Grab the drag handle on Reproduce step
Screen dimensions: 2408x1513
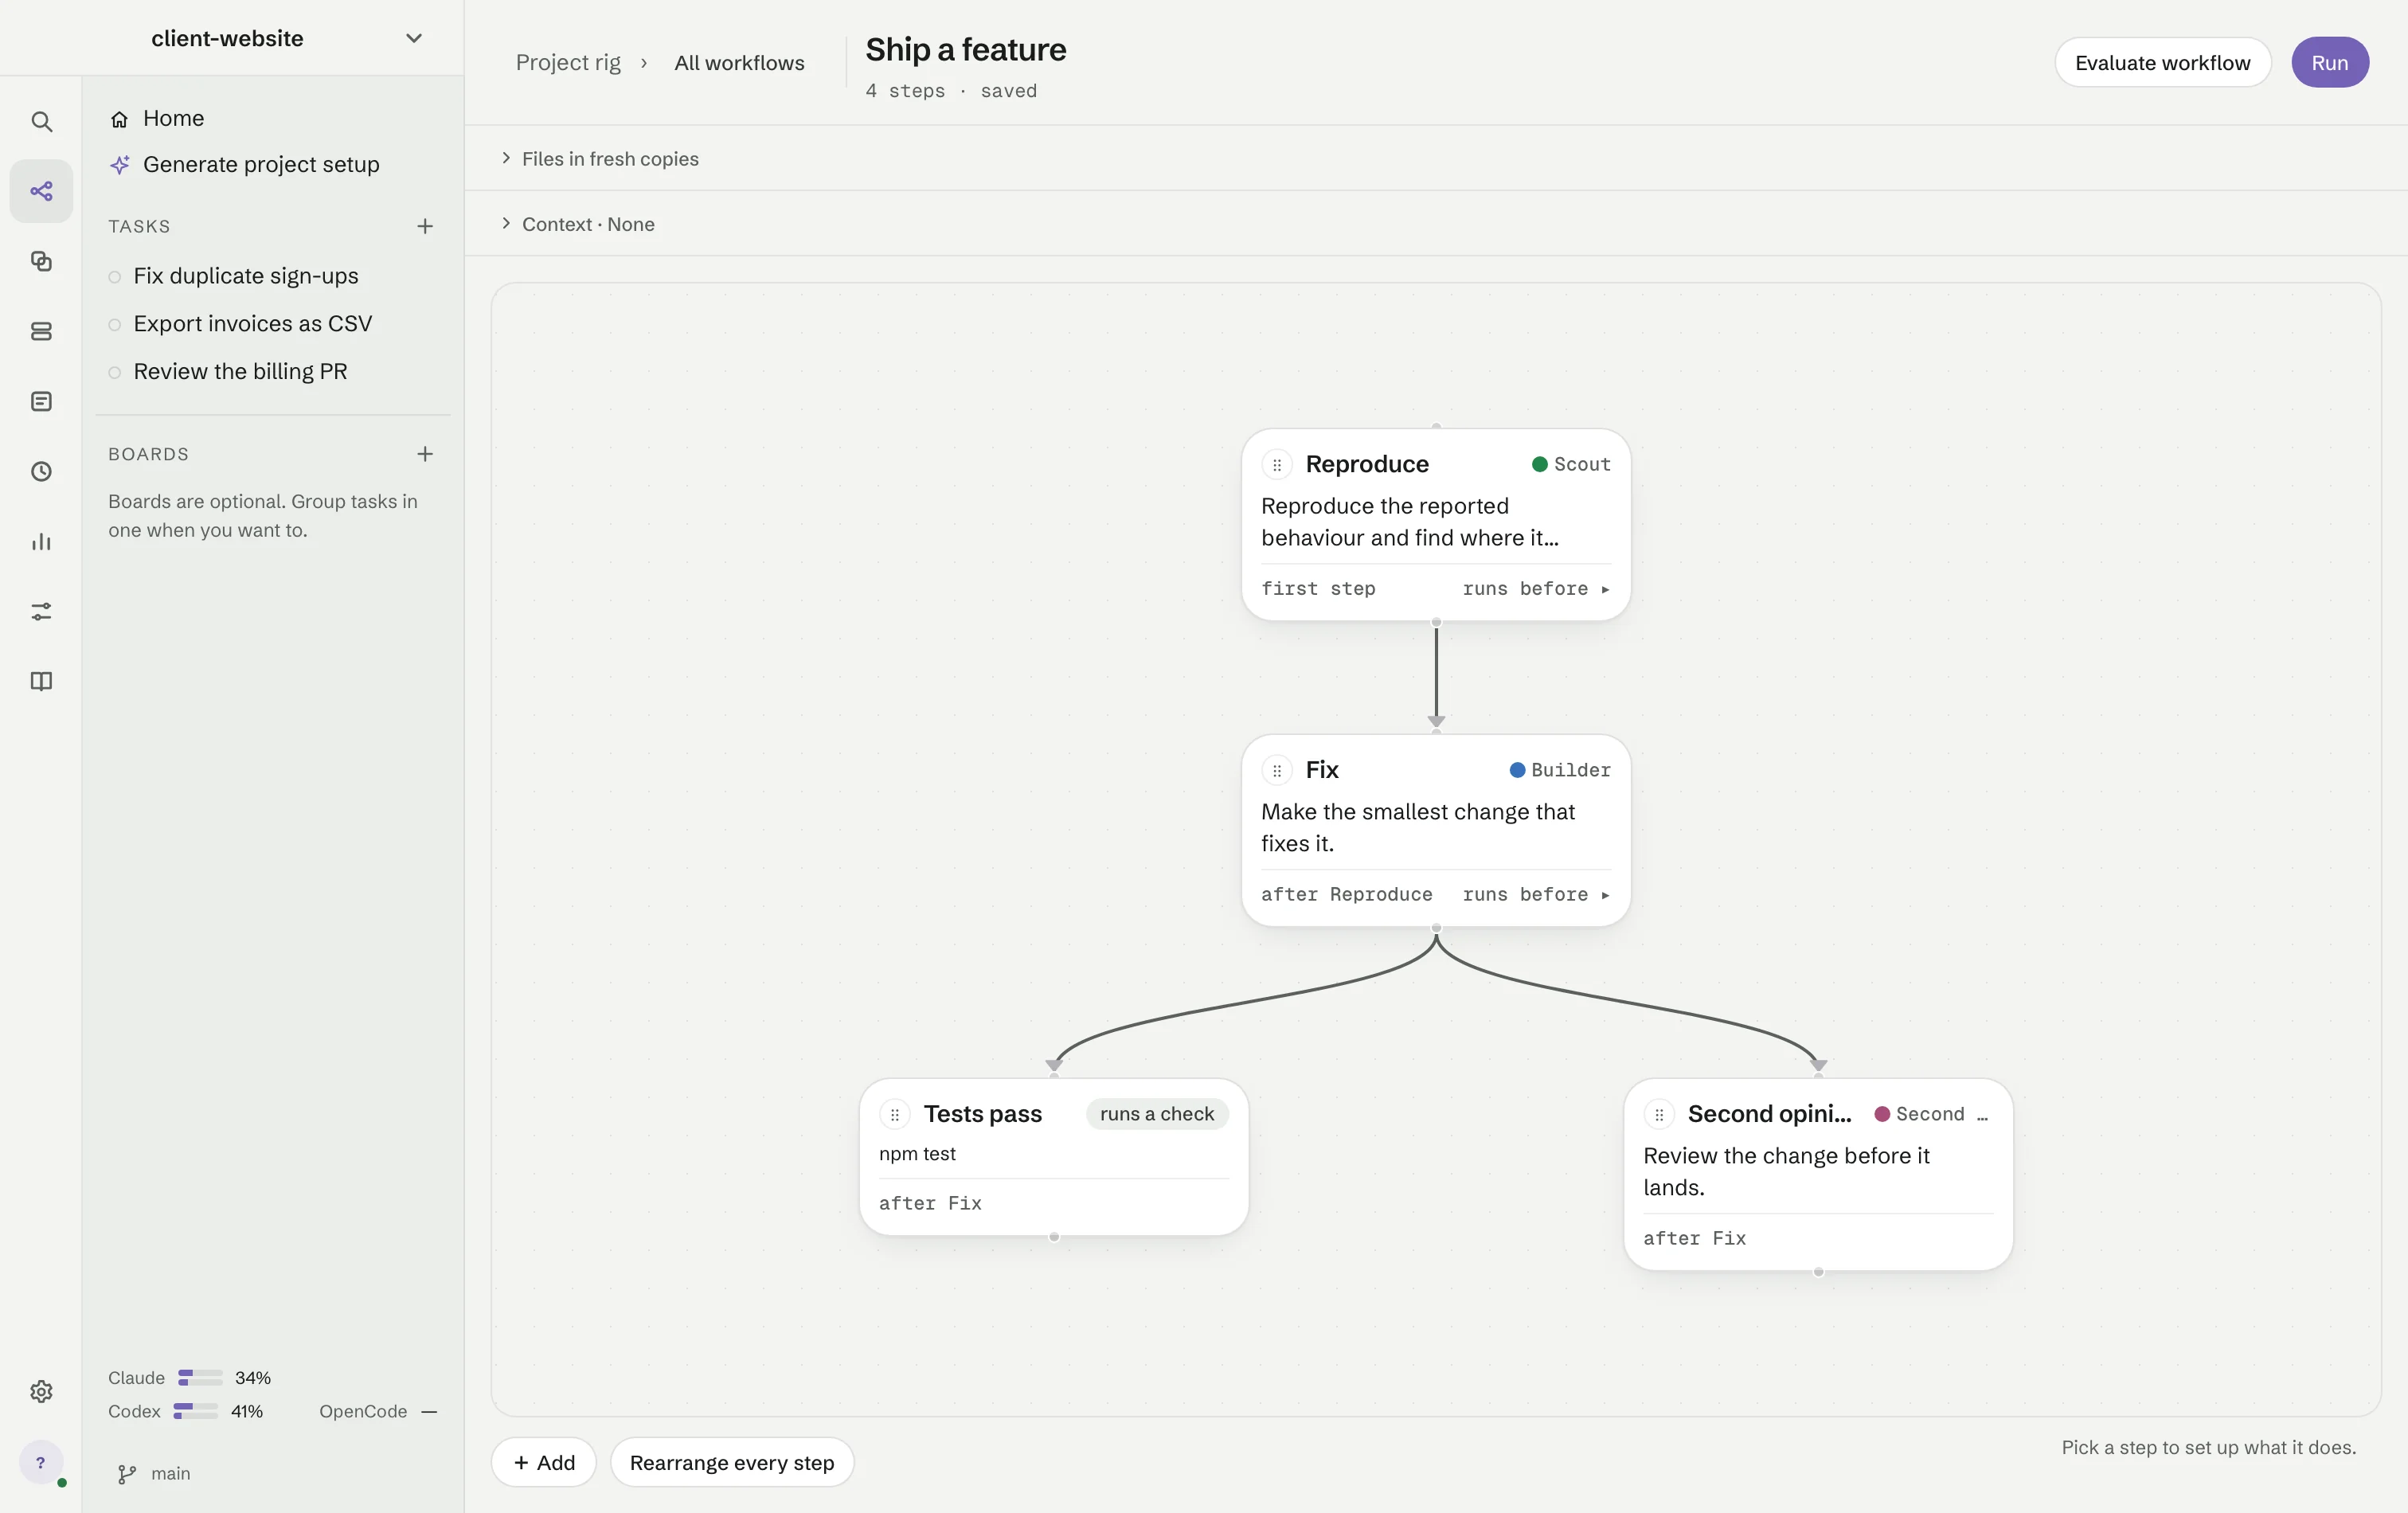pyautogui.click(x=1277, y=464)
